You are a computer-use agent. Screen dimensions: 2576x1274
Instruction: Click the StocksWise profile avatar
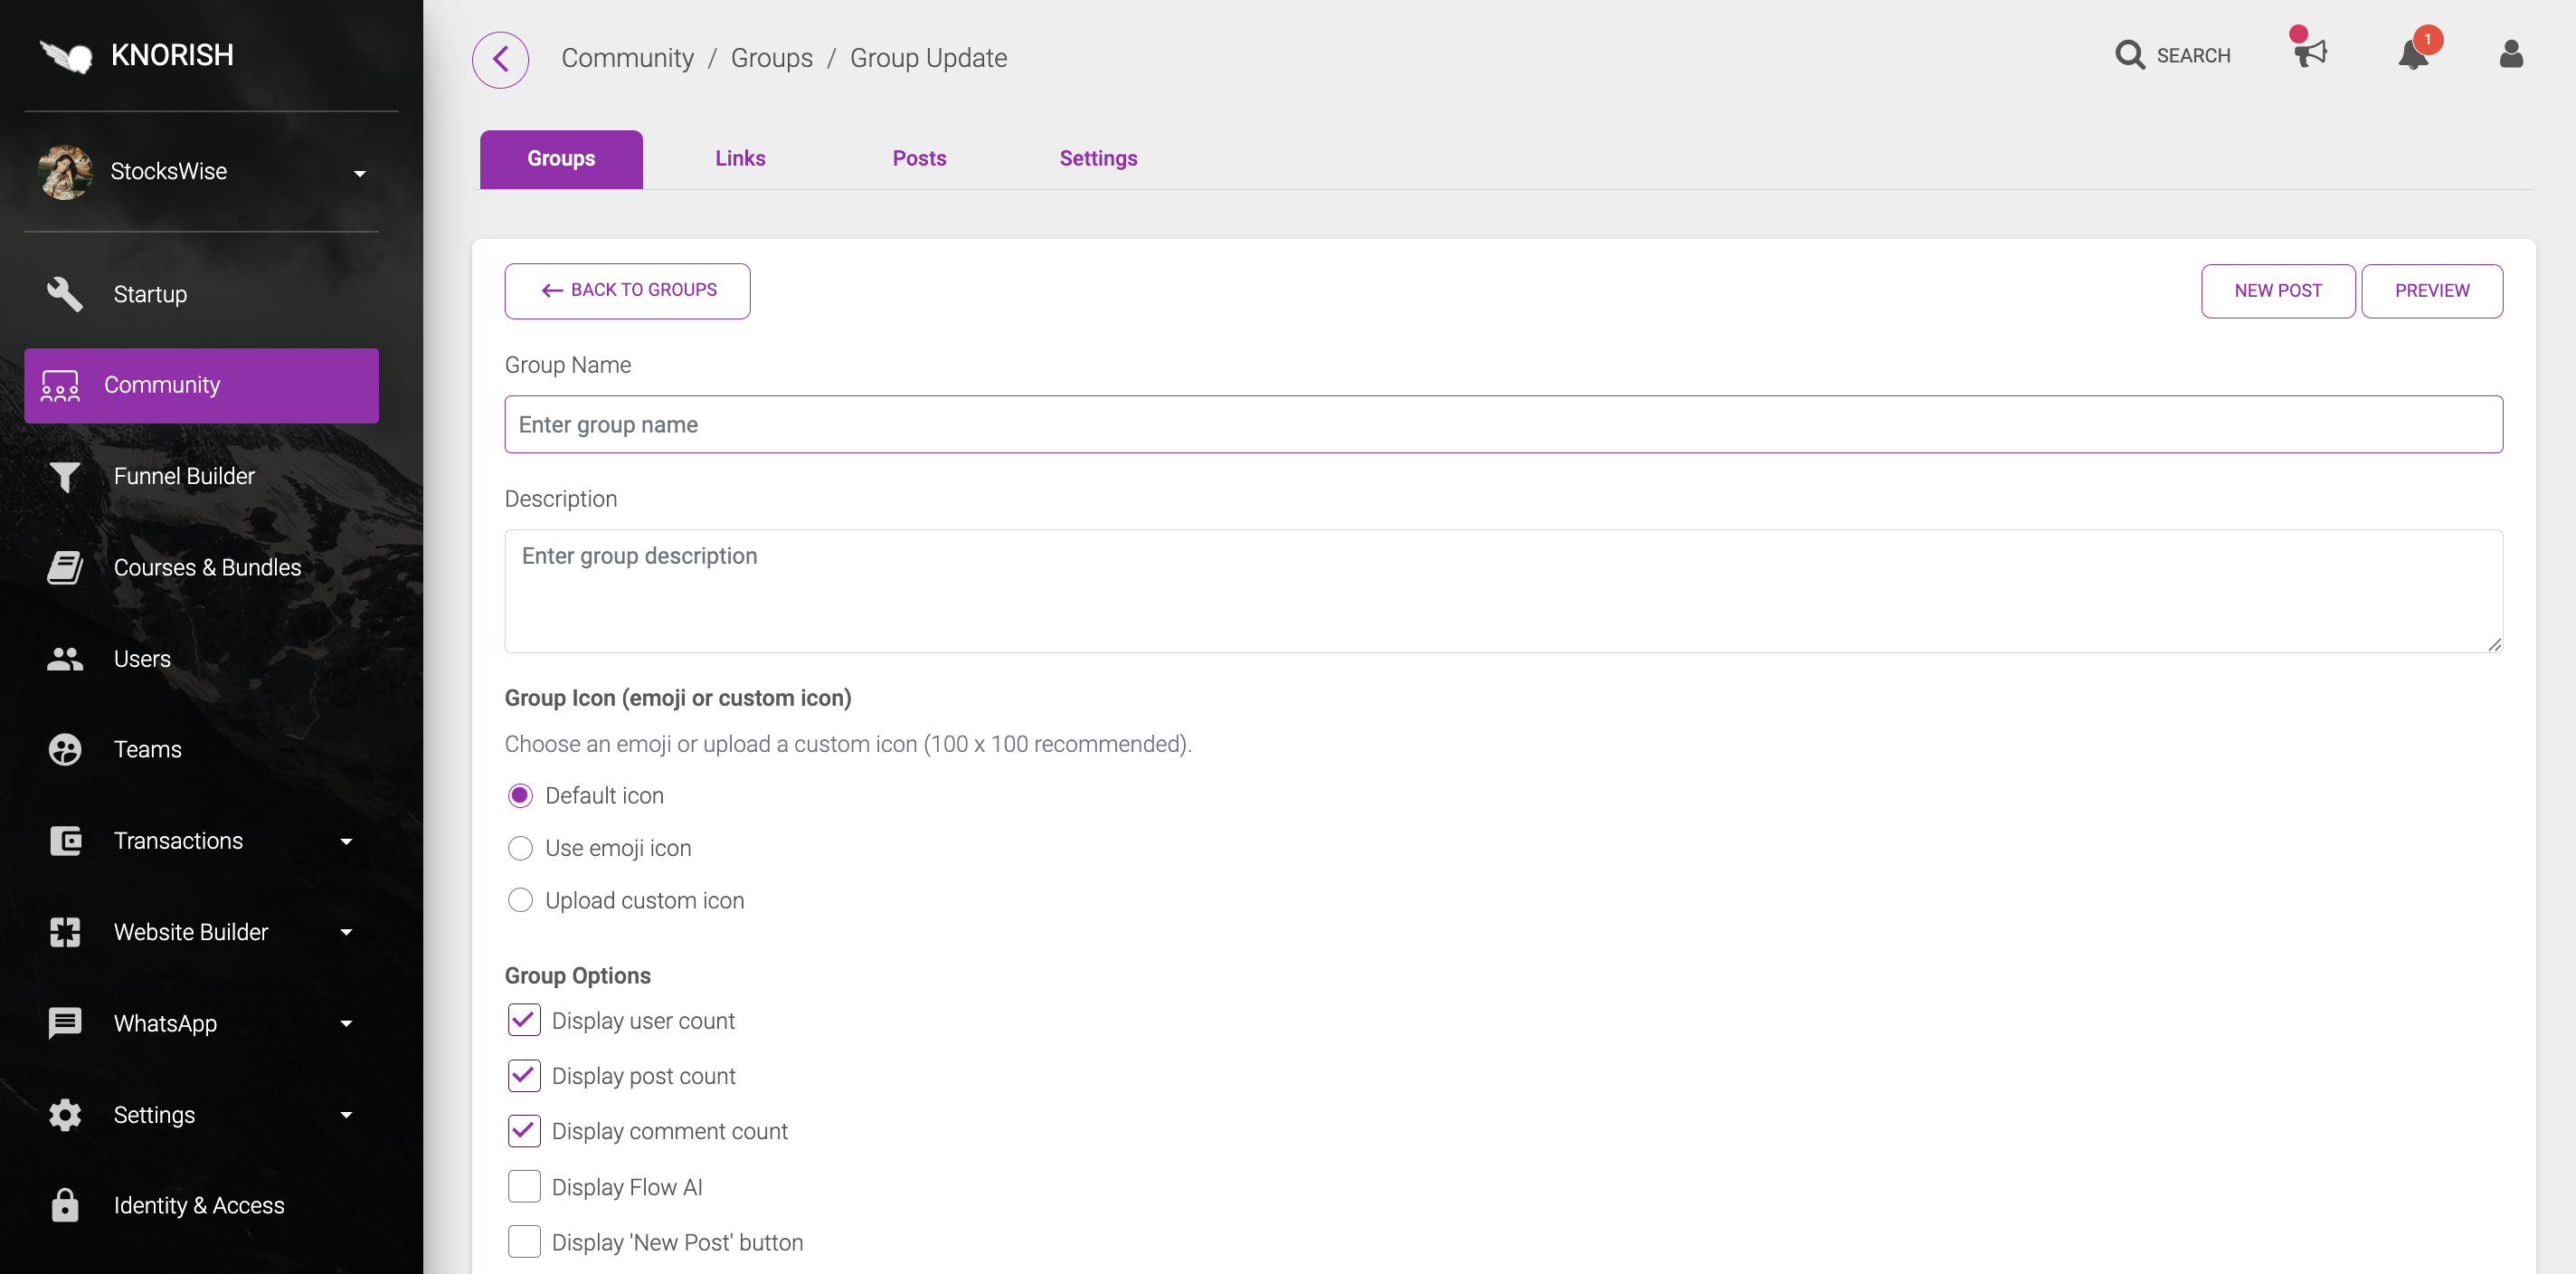click(x=65, y=172)
